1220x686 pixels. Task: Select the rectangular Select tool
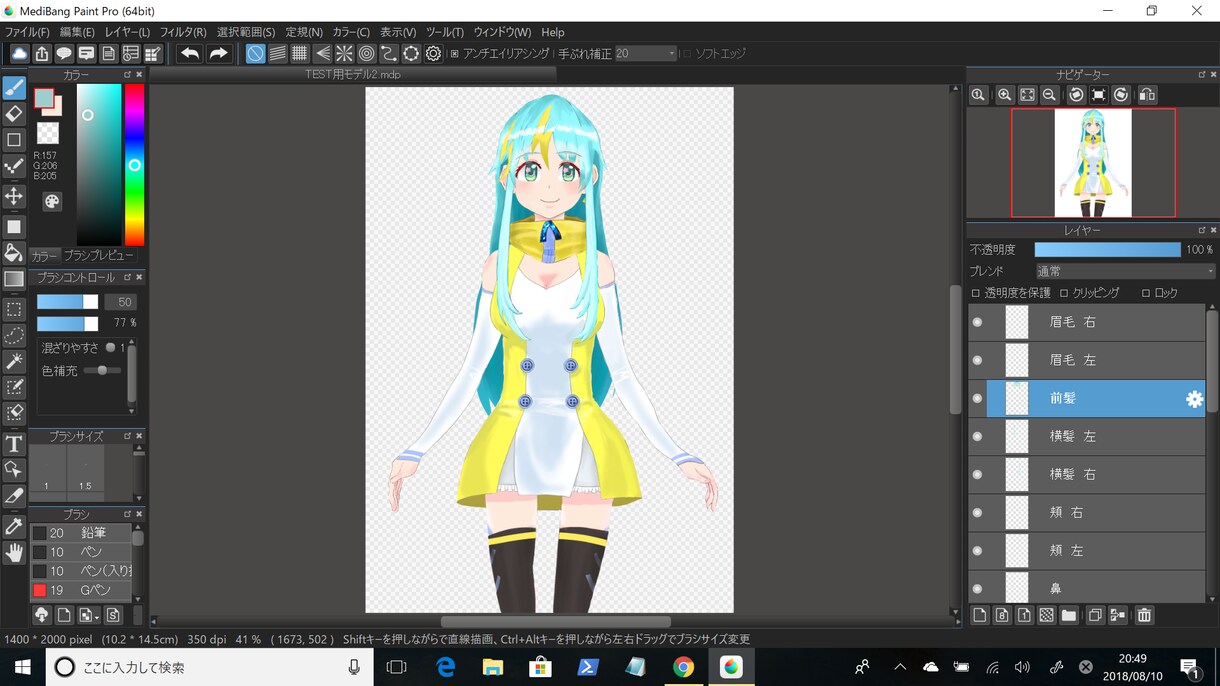pos(14,310)
